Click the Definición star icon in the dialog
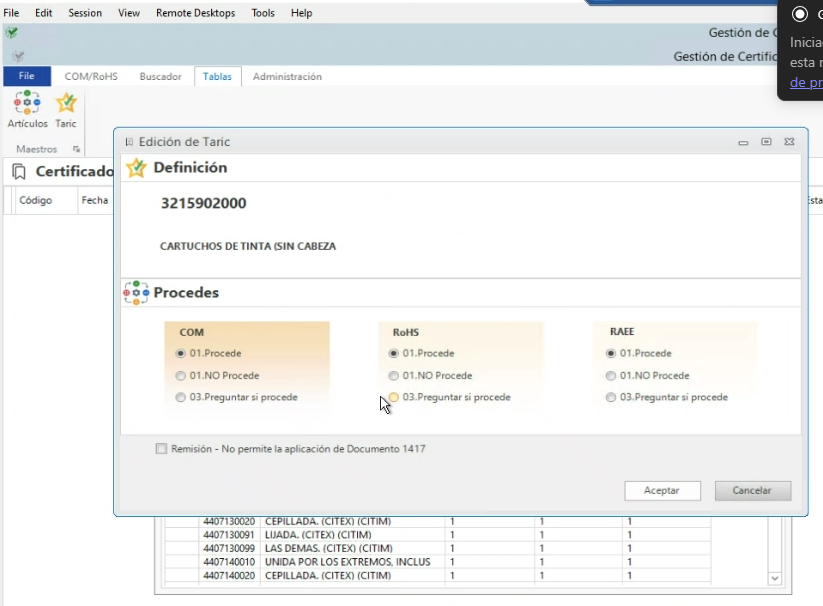Screen dimensions: 823x606 (136, 168)
